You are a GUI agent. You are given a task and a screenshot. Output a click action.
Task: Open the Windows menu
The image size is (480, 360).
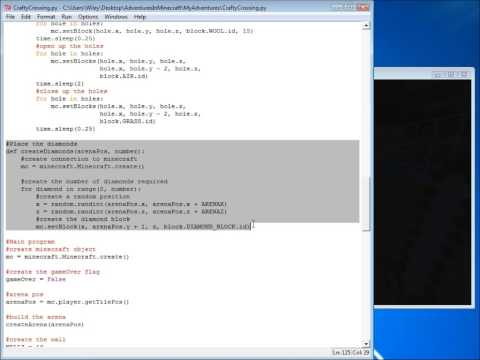(x=116, y=17)
